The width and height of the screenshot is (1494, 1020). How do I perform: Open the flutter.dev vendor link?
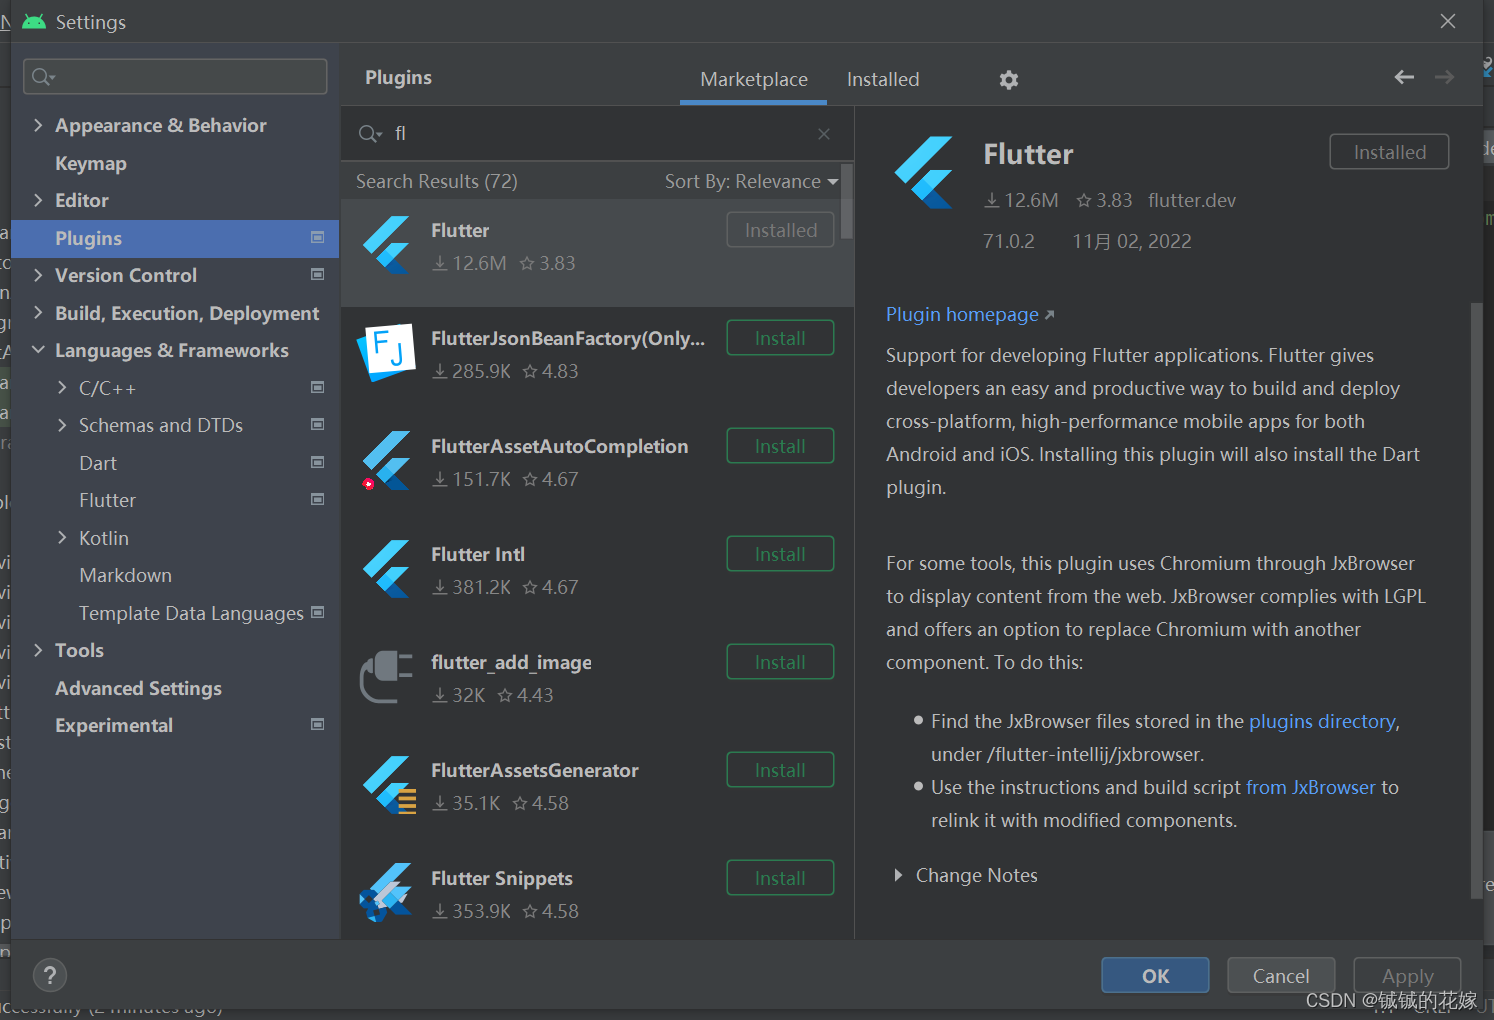tap(1192, 200)
